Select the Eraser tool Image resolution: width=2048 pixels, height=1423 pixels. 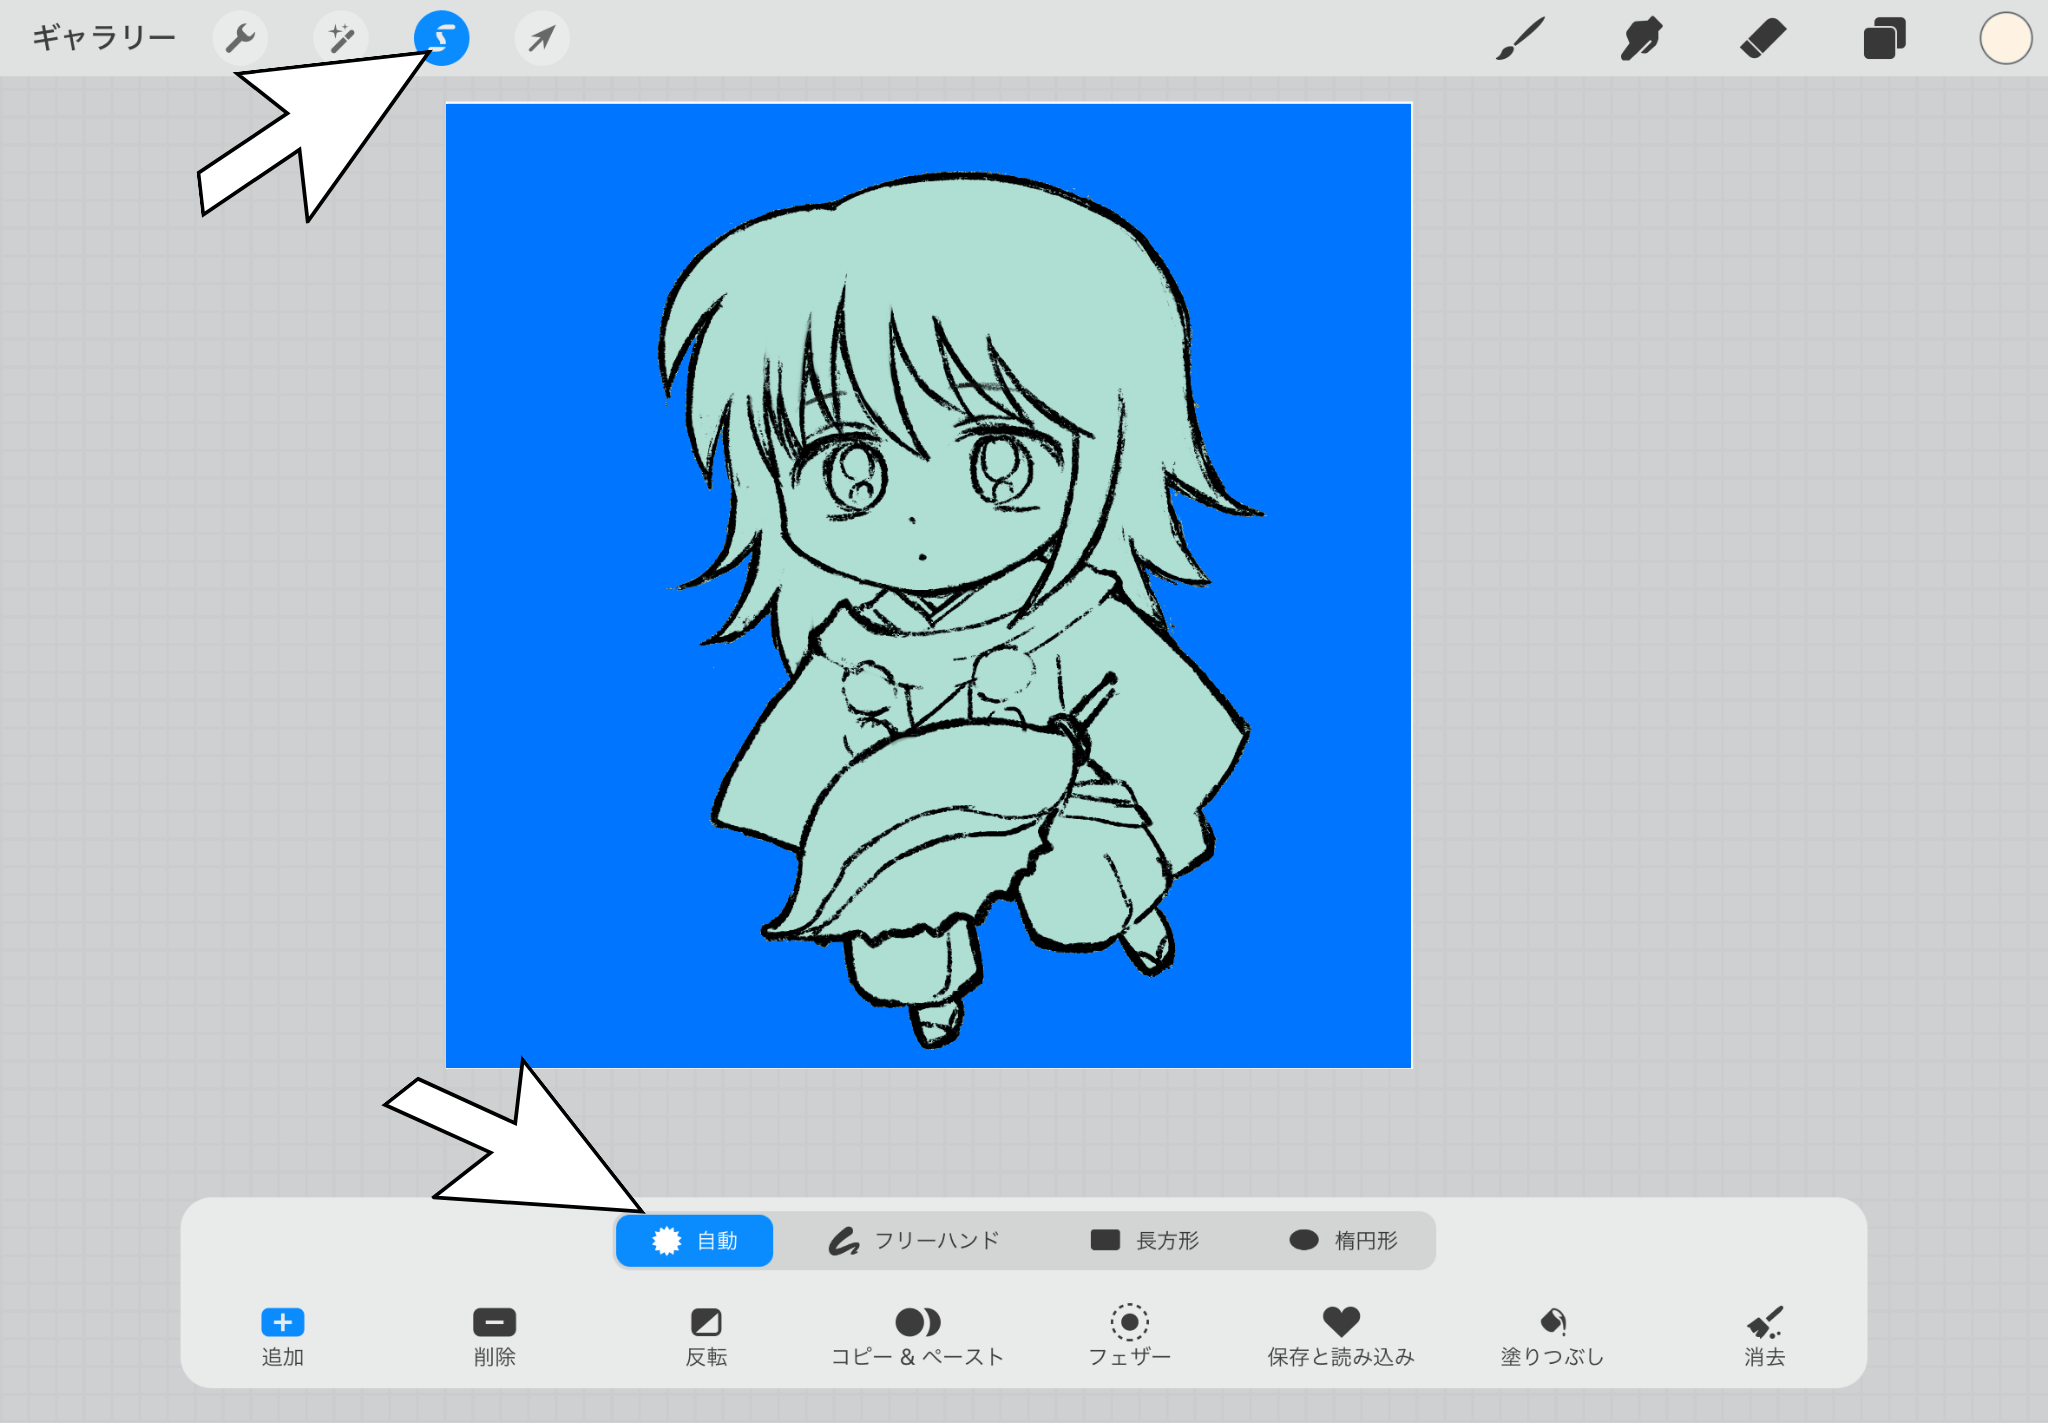point(1763,39)
